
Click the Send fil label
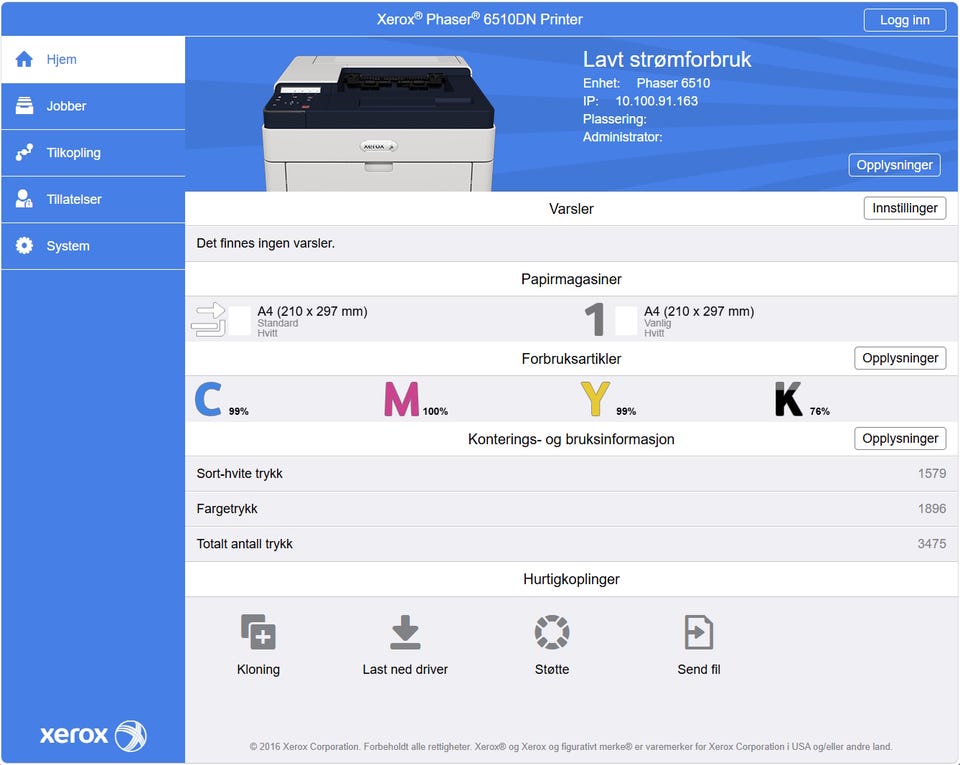[699, 670]
